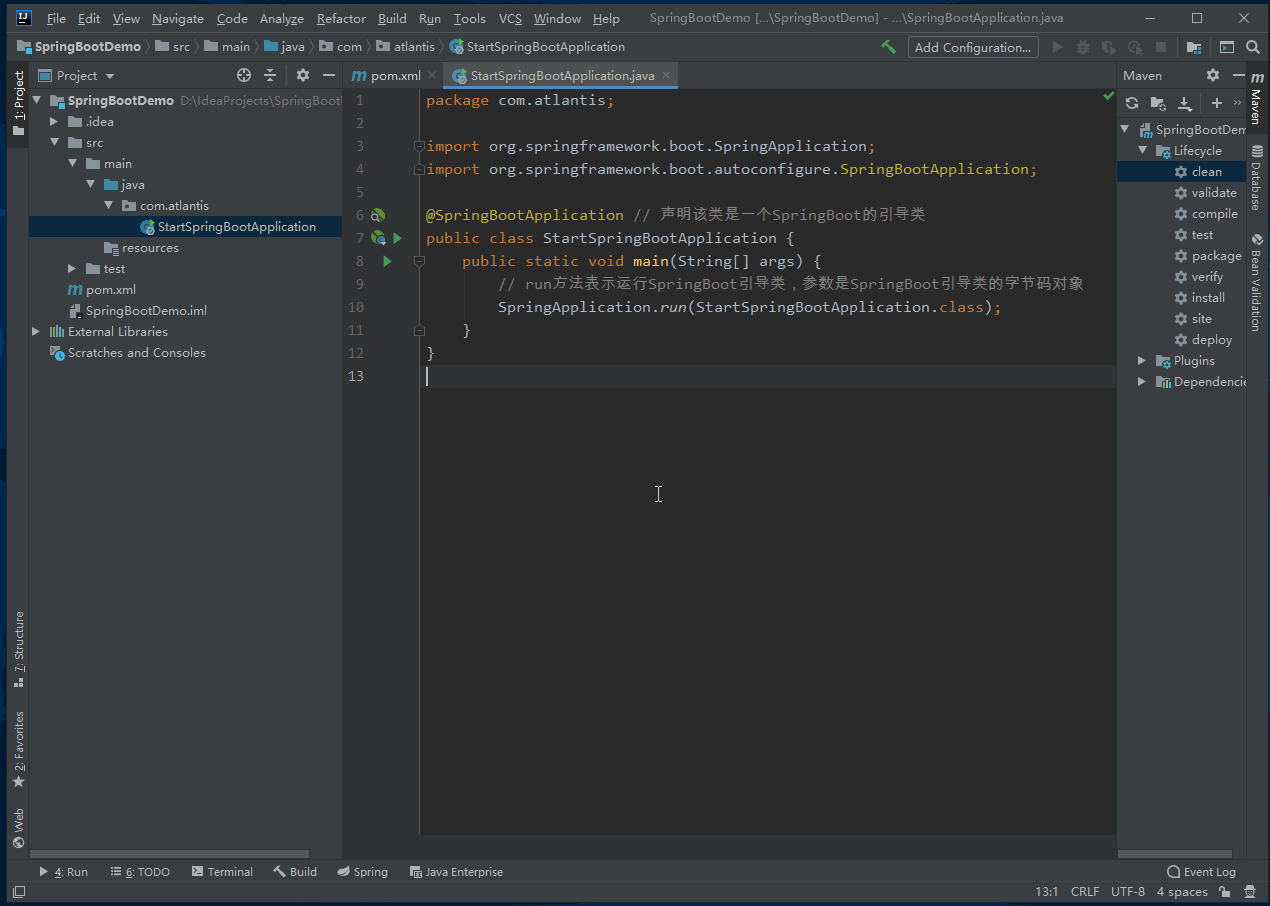Hide the Maven panel with minus icon
This screenshot has width=1270, height=906.
[1239, 75]
